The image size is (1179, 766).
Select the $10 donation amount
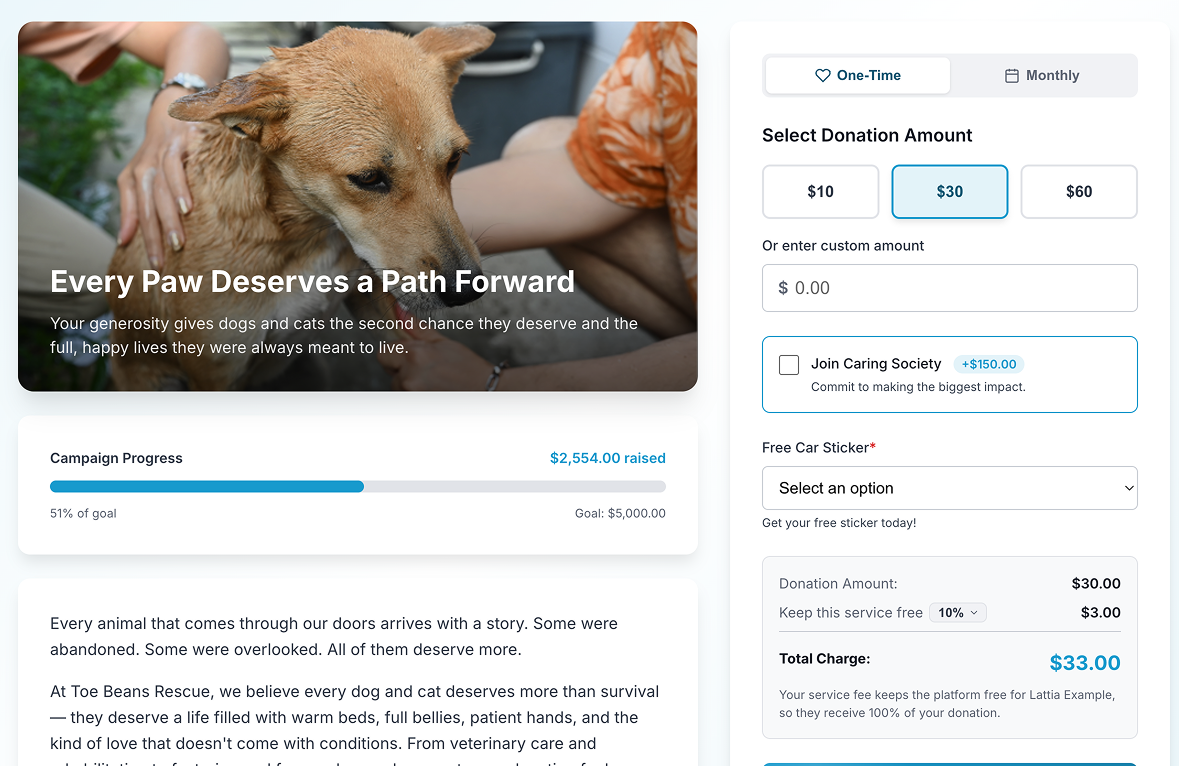point(820,191)
